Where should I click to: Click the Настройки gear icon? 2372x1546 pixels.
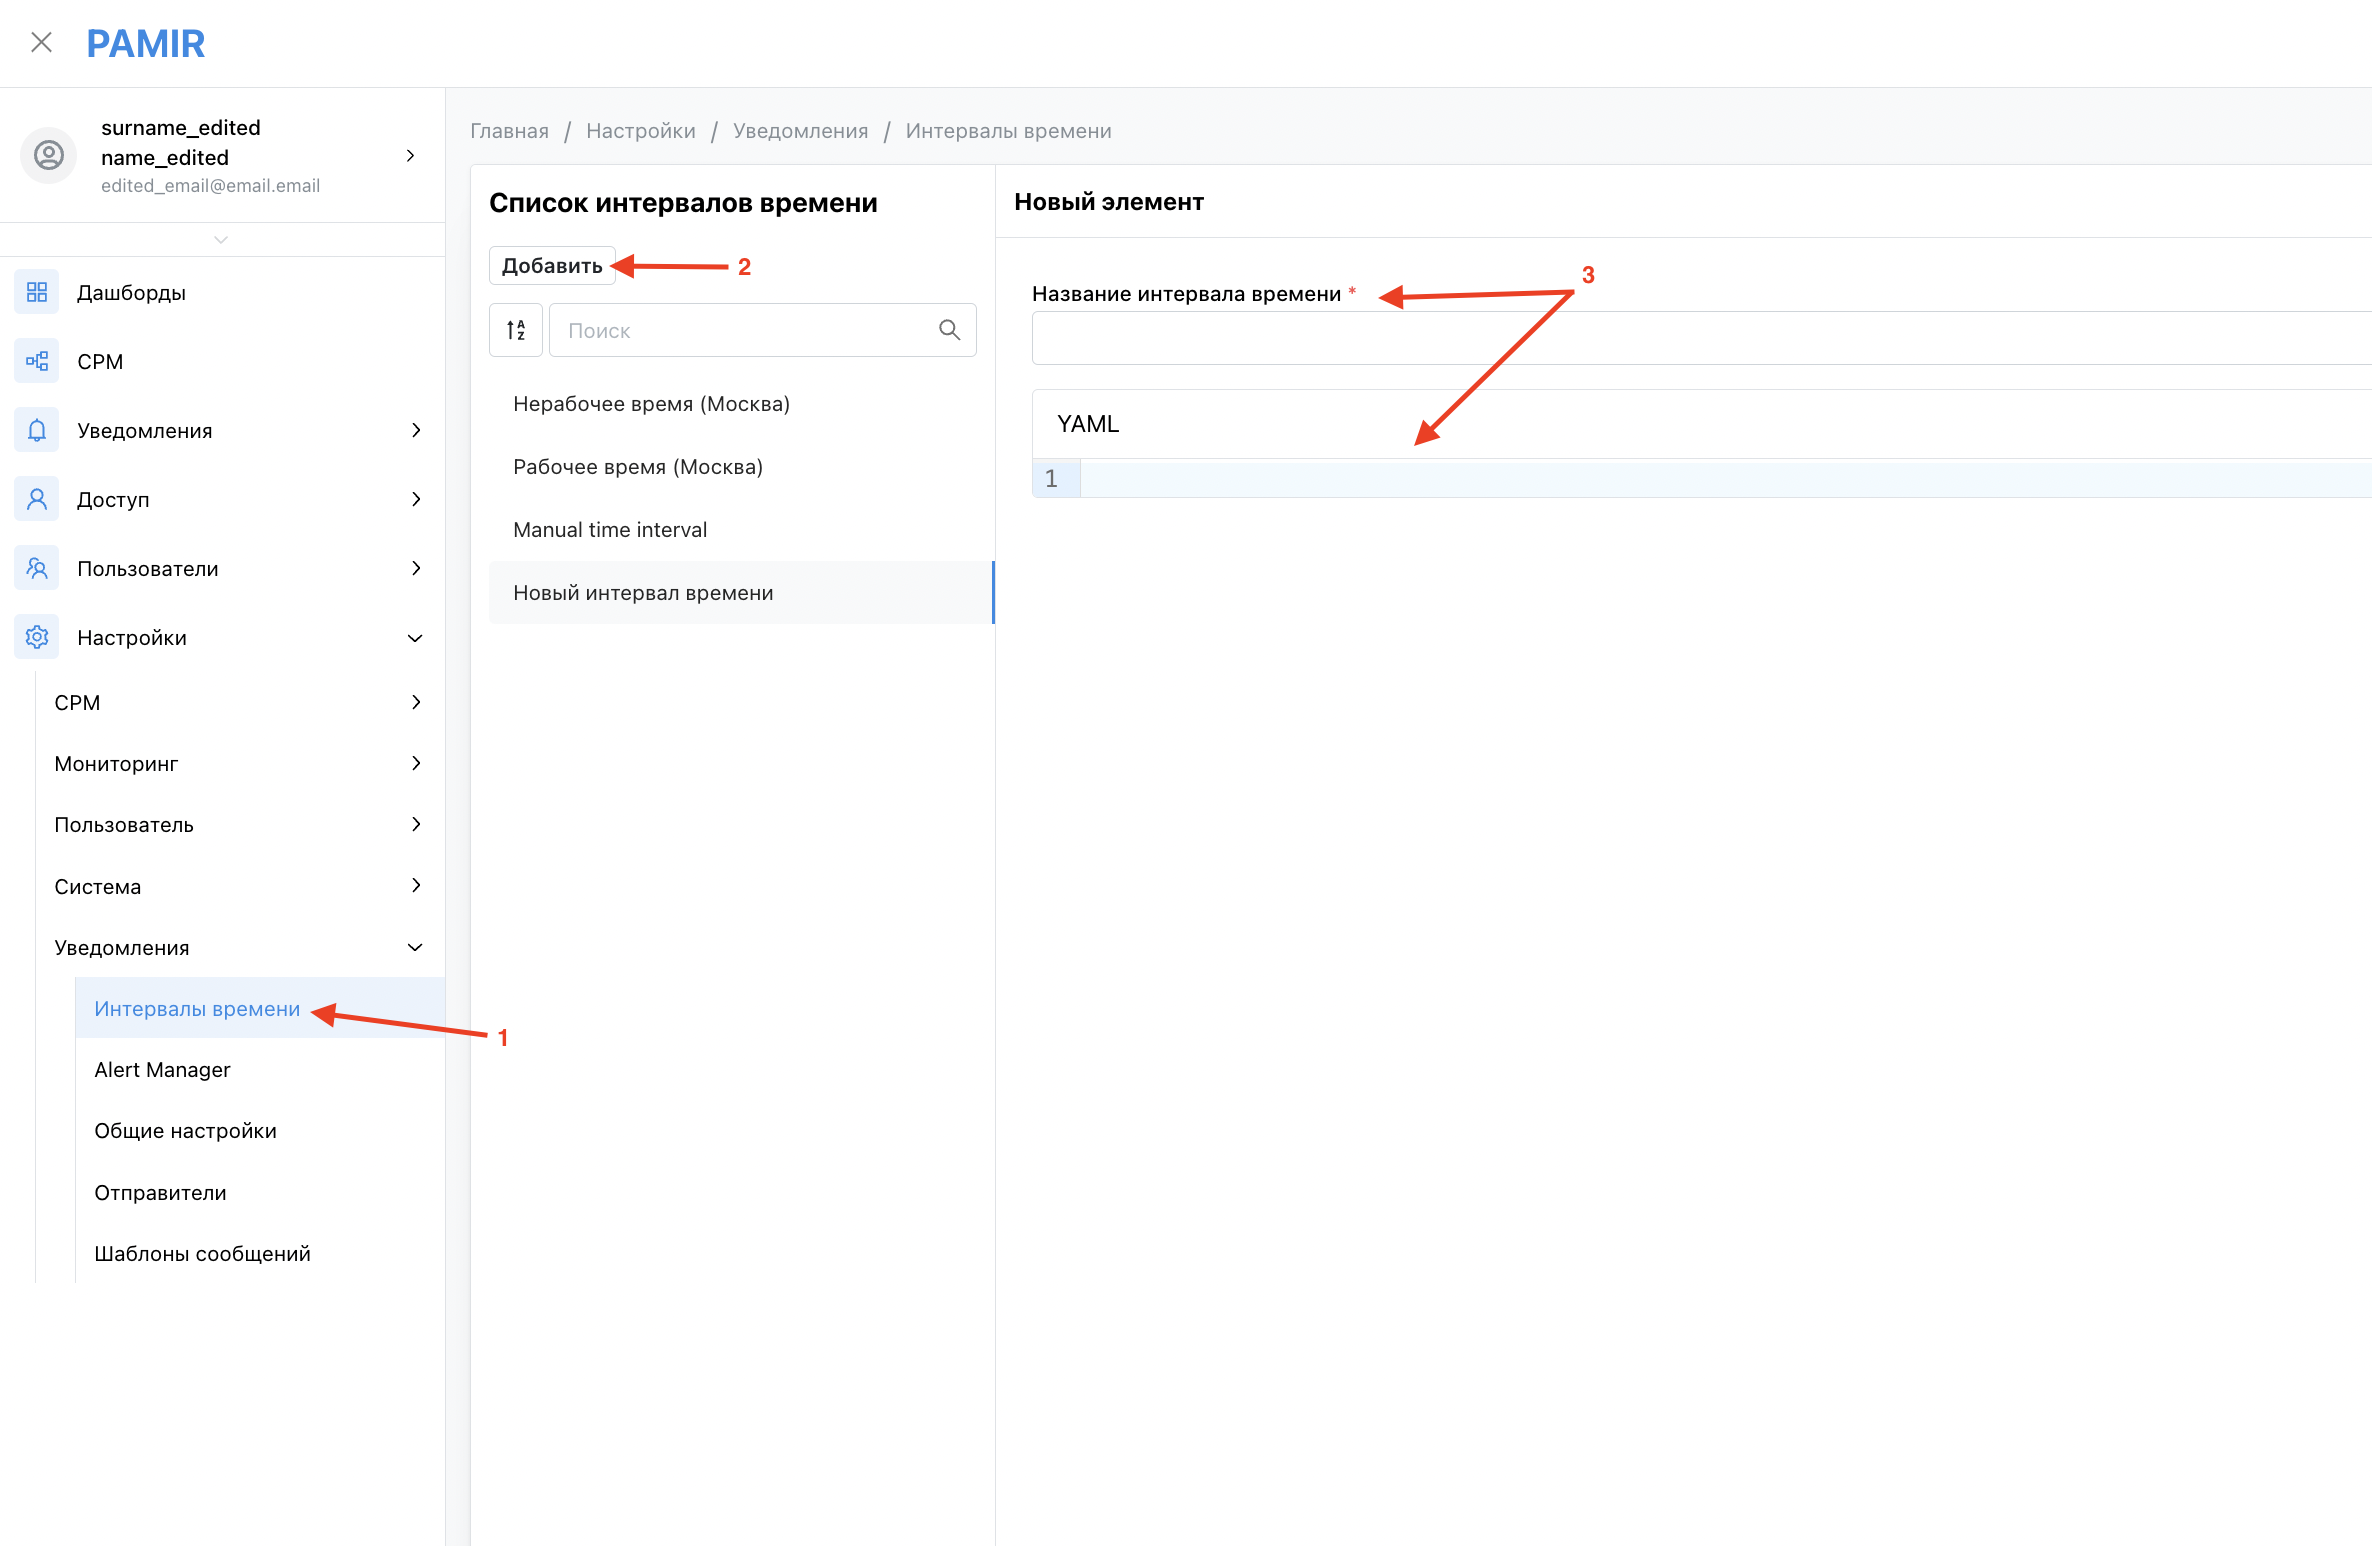(37, 637)
